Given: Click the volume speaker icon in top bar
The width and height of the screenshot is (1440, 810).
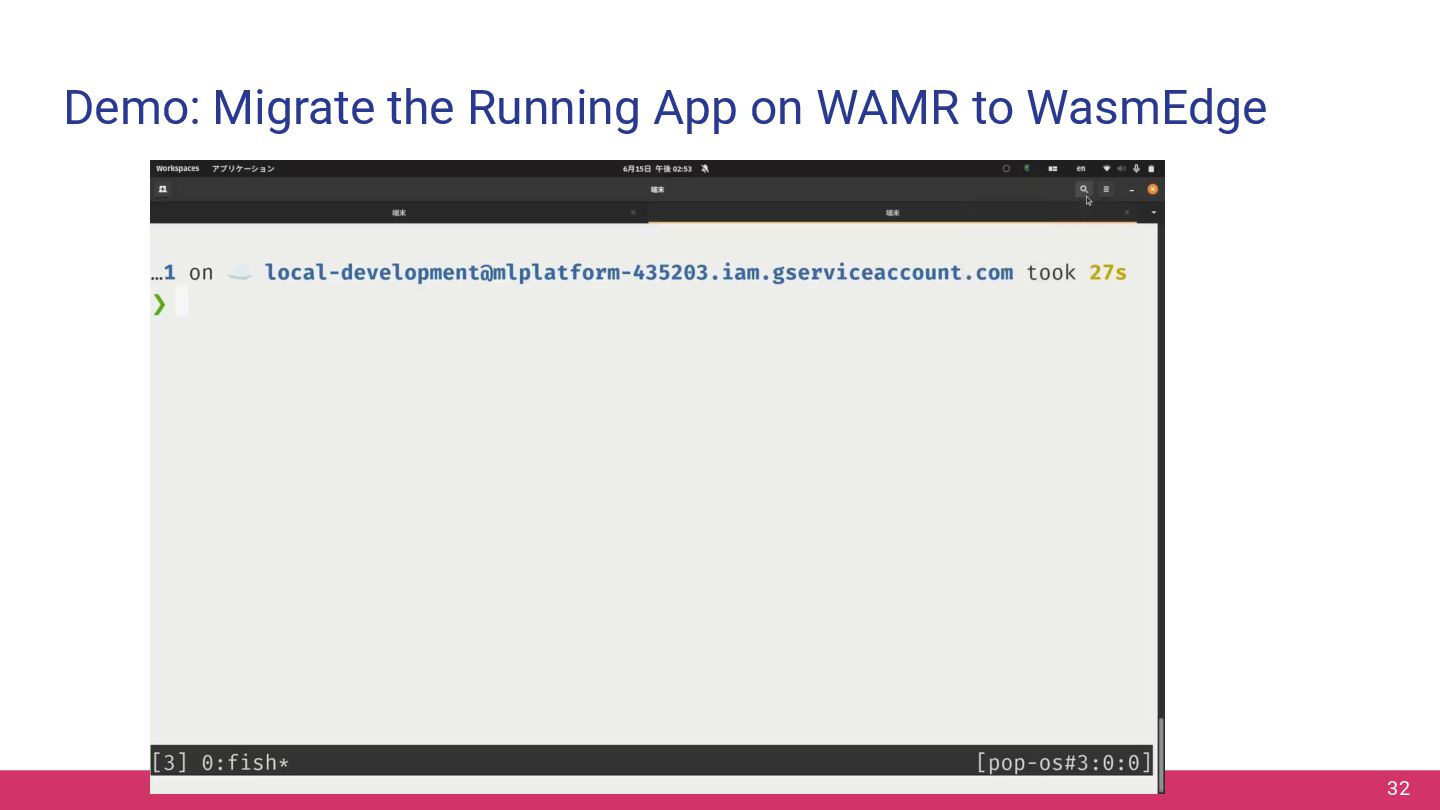Looking at the screenshot, I should [1121, 169].
